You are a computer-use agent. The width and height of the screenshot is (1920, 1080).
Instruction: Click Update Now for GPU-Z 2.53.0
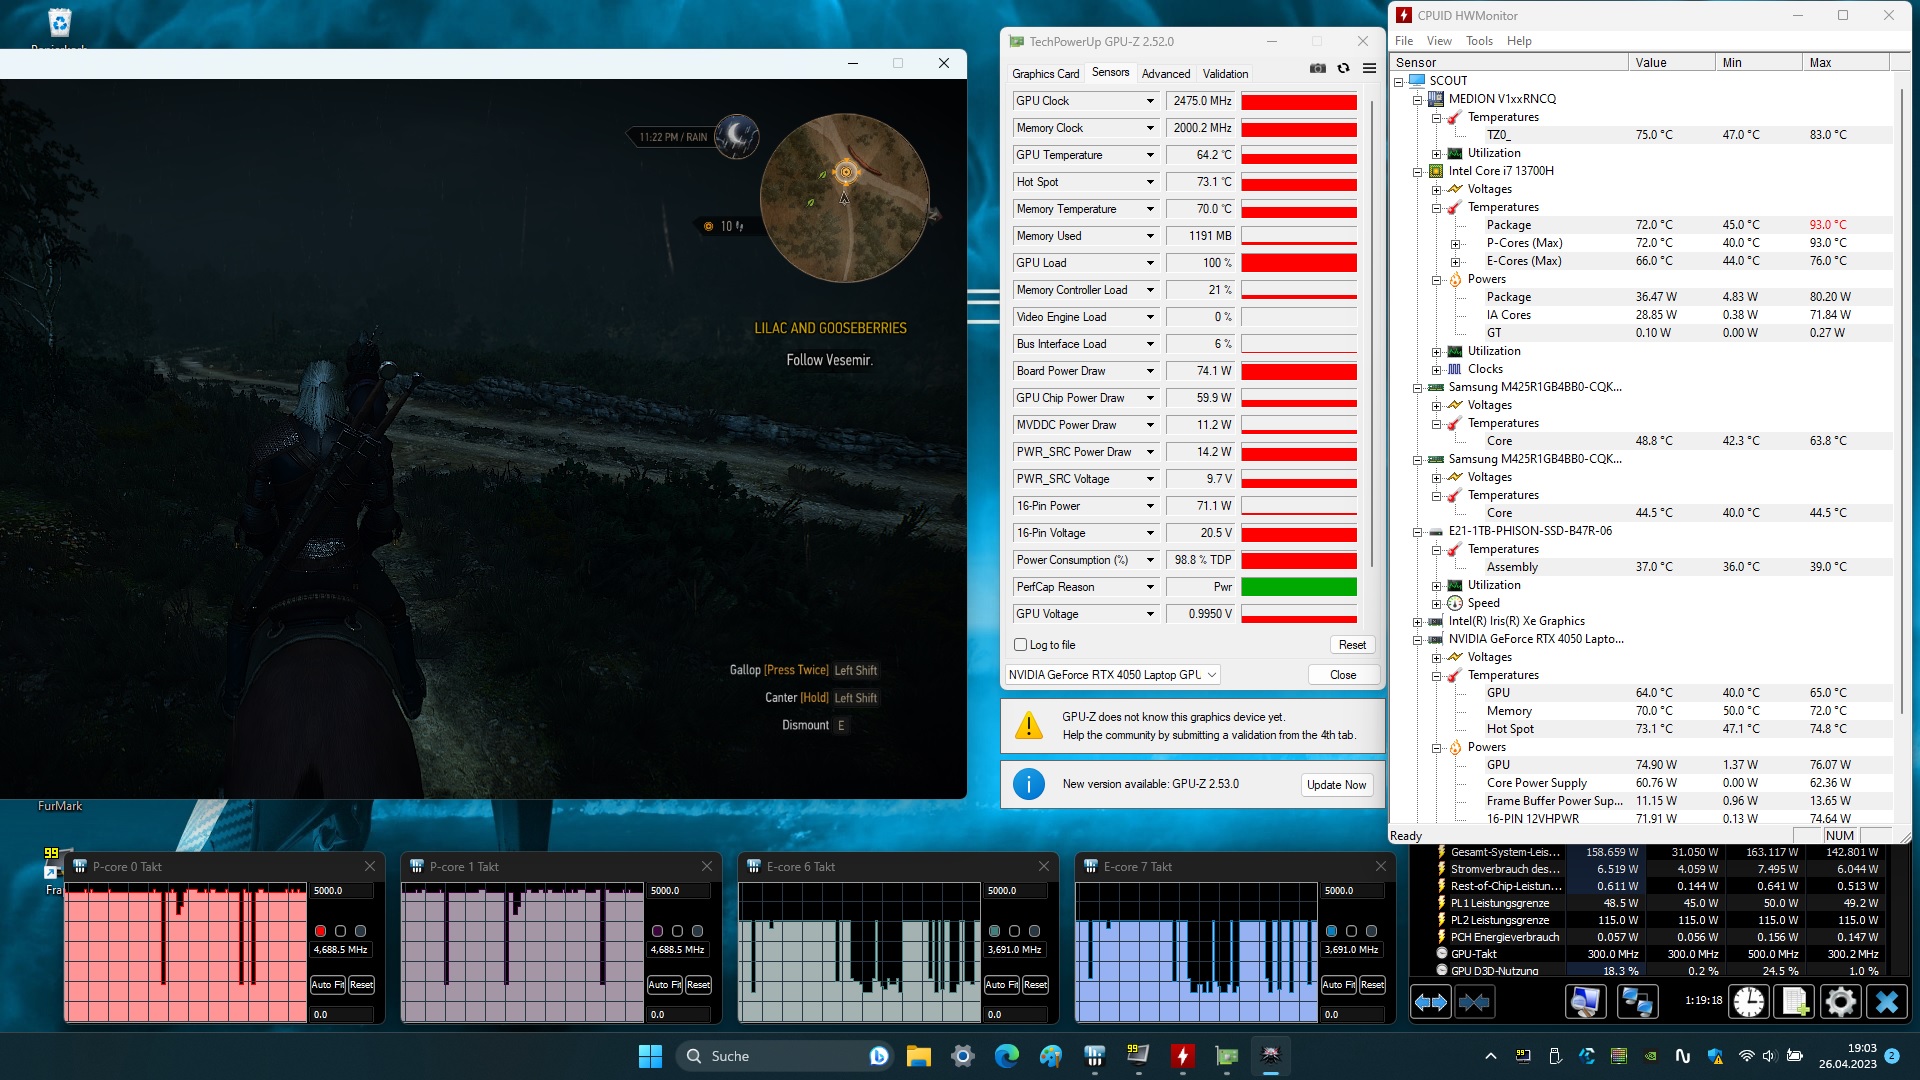pyautogui.click(x=1336, y=785)
